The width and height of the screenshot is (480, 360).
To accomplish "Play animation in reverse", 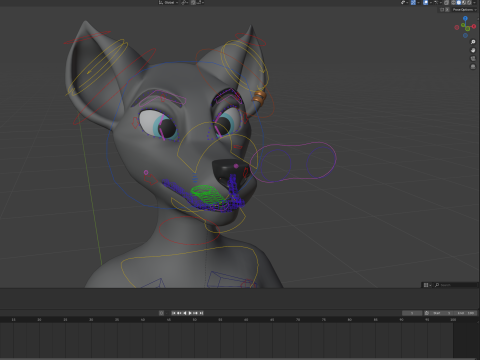I will pyautogui.click(x=185, y=313).
